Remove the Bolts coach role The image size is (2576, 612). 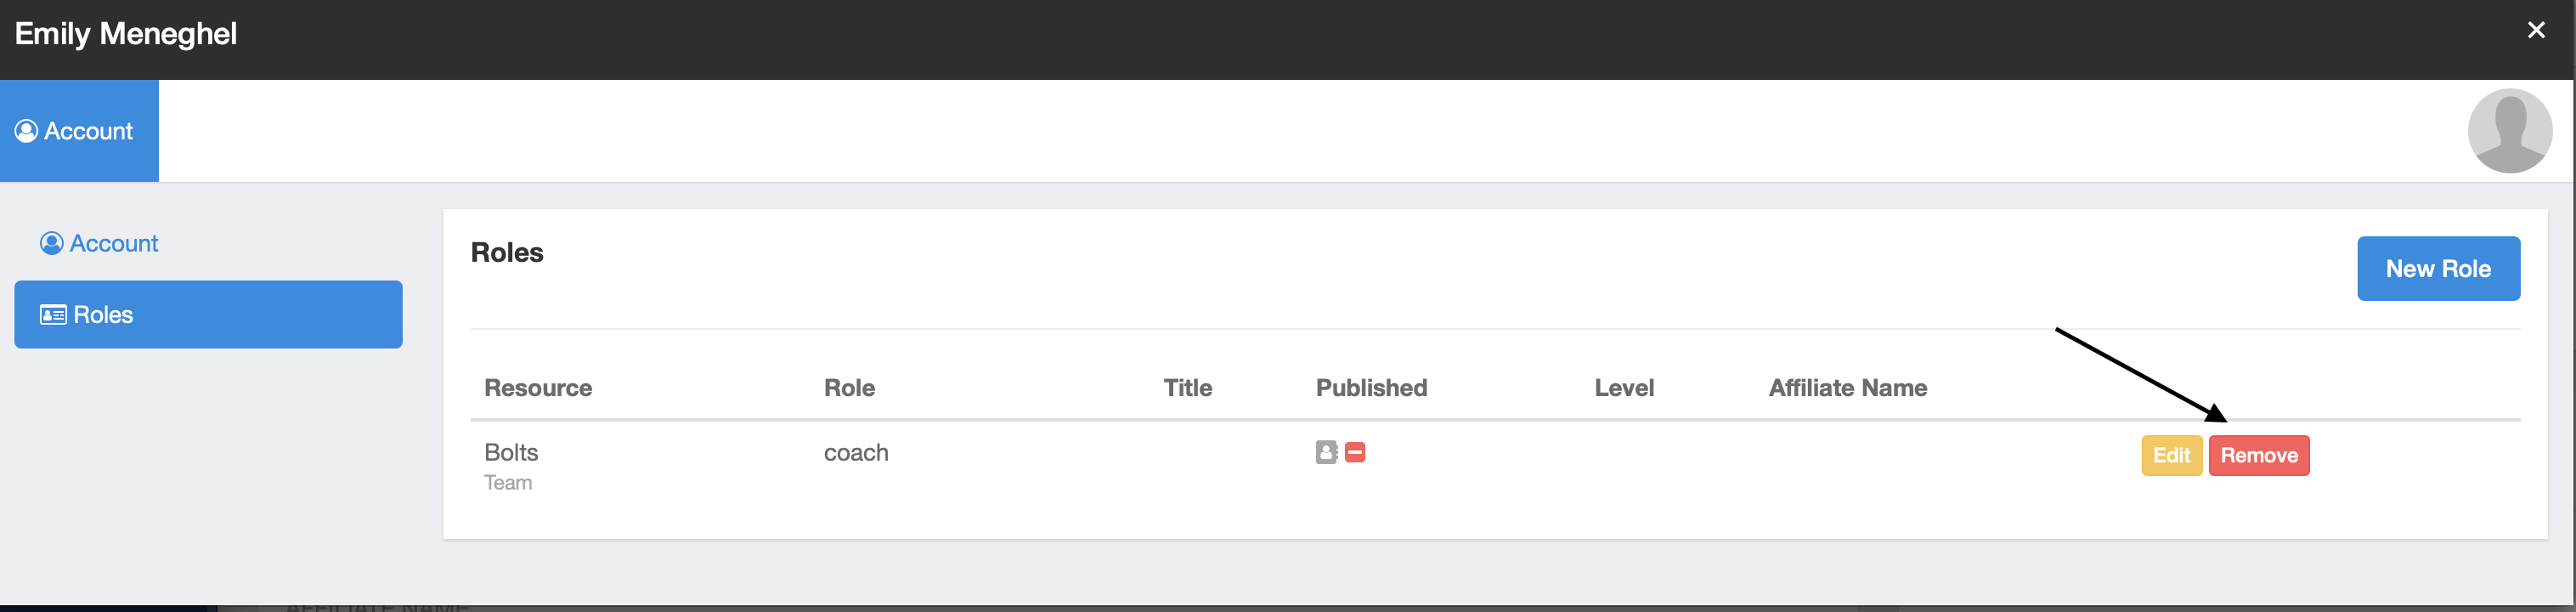click(x=2259, y=456)
